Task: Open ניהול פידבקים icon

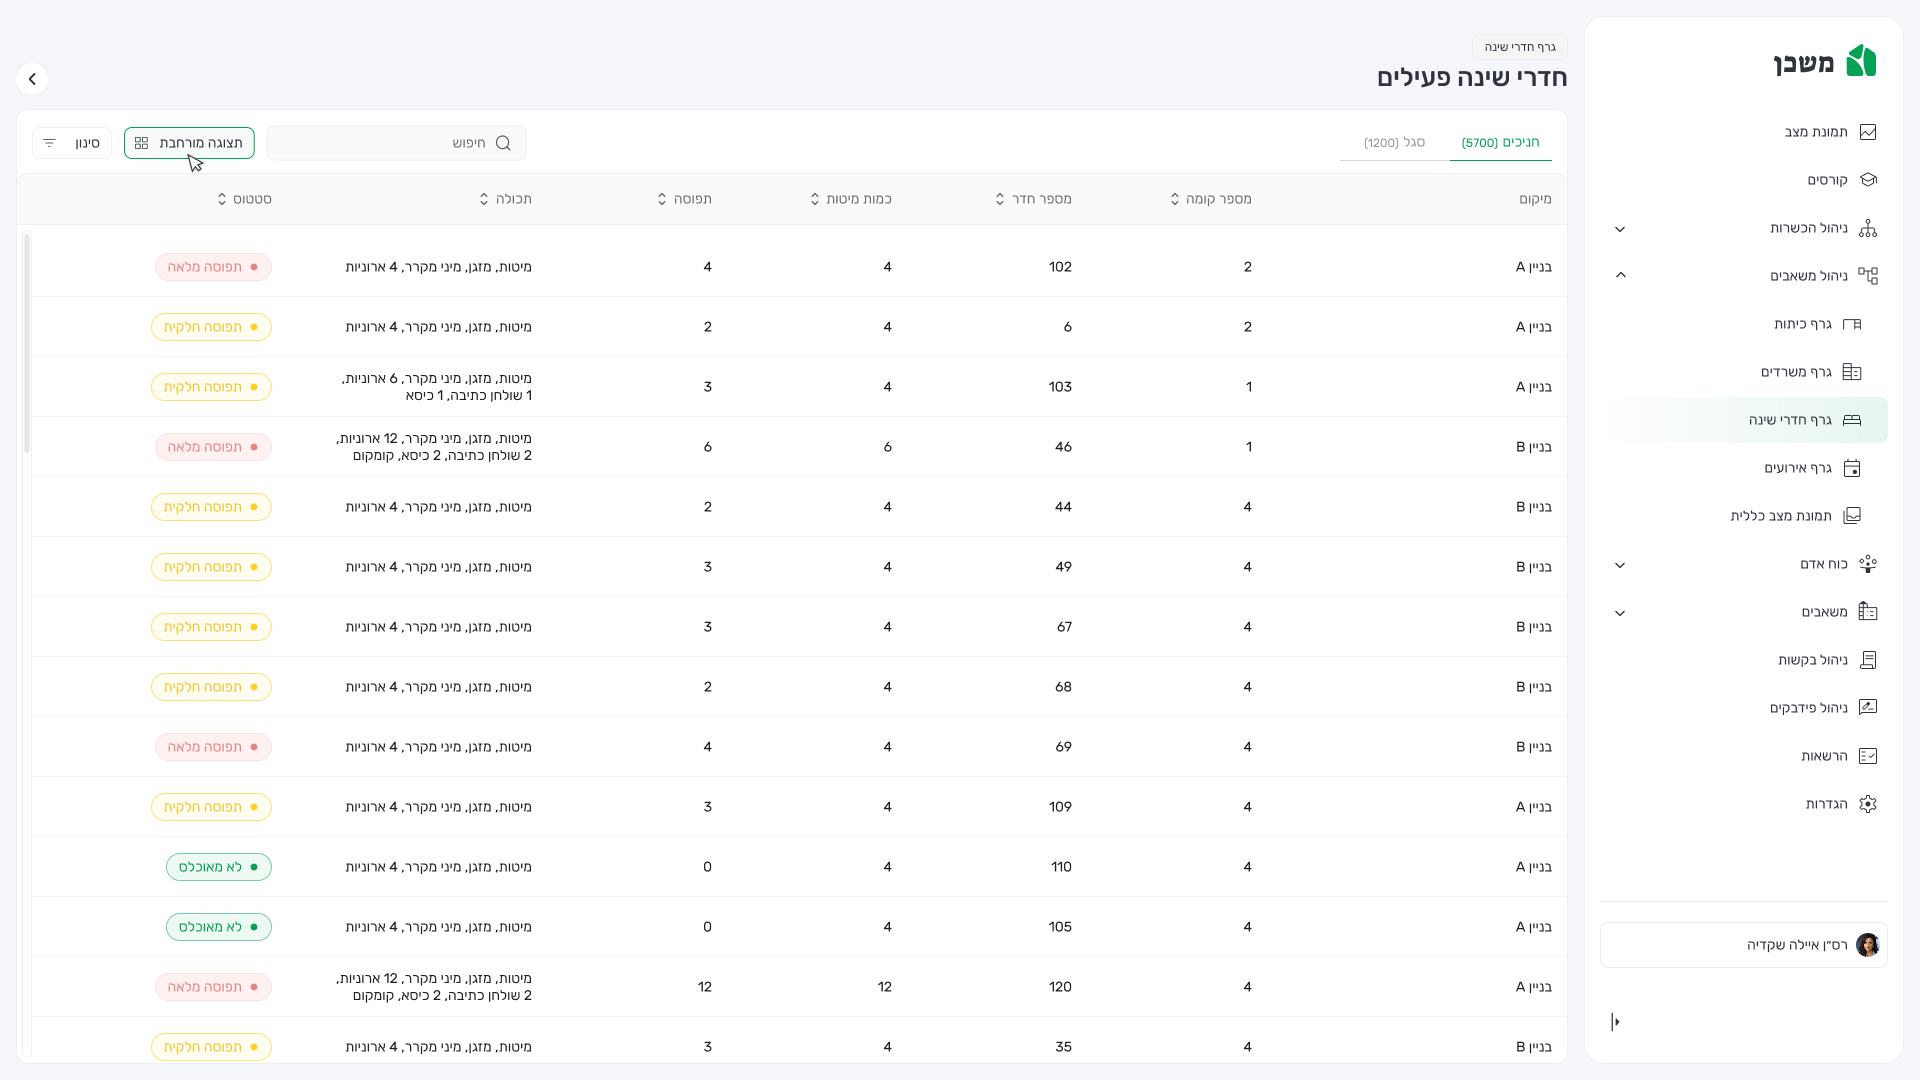Action: click(x=1868, y=708)
